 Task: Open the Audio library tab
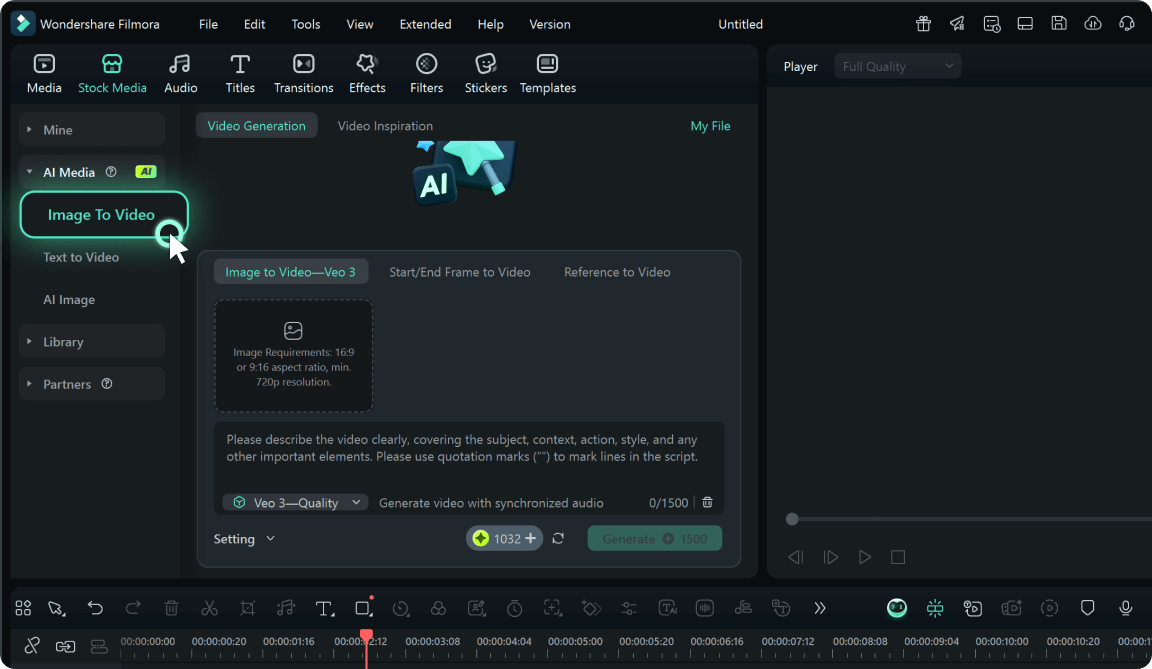pyautogui.click(x=180, y=73)
